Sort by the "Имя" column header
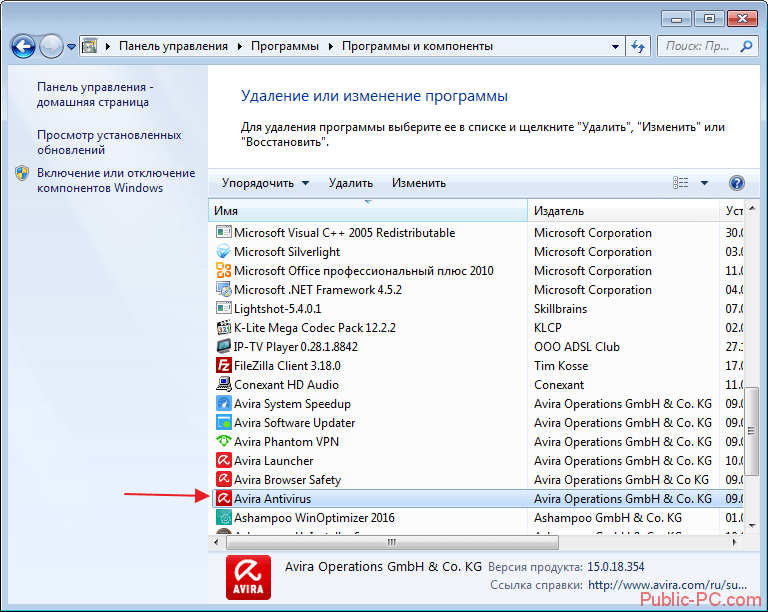Image resolution: width=768 pixels, height=612 pixels. [368, 211]
